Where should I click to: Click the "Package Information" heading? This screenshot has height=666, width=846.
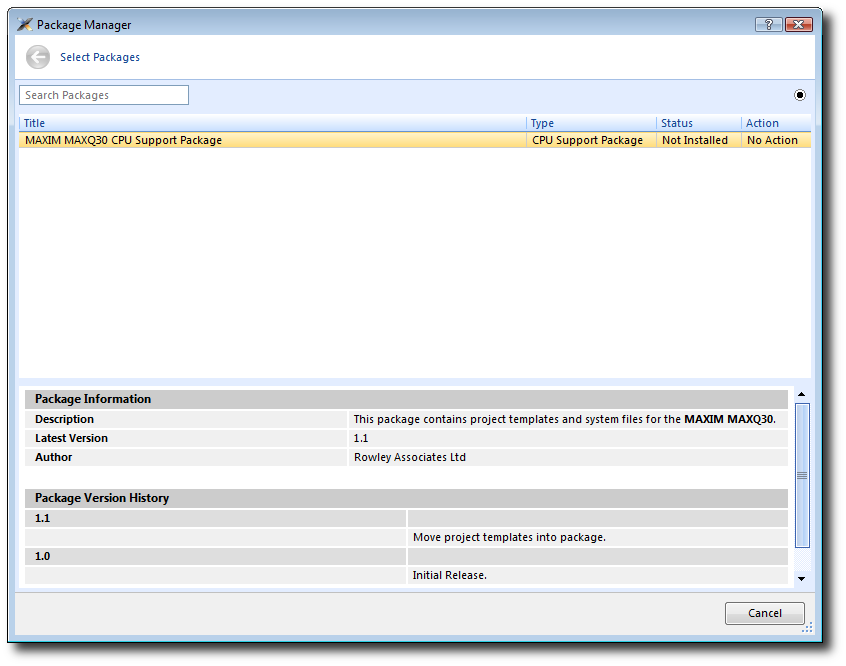click(x=93, y=399)
